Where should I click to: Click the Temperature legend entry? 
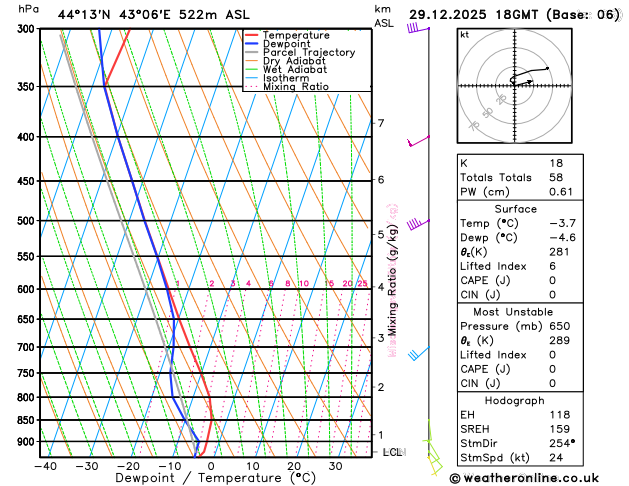[296, 35]
